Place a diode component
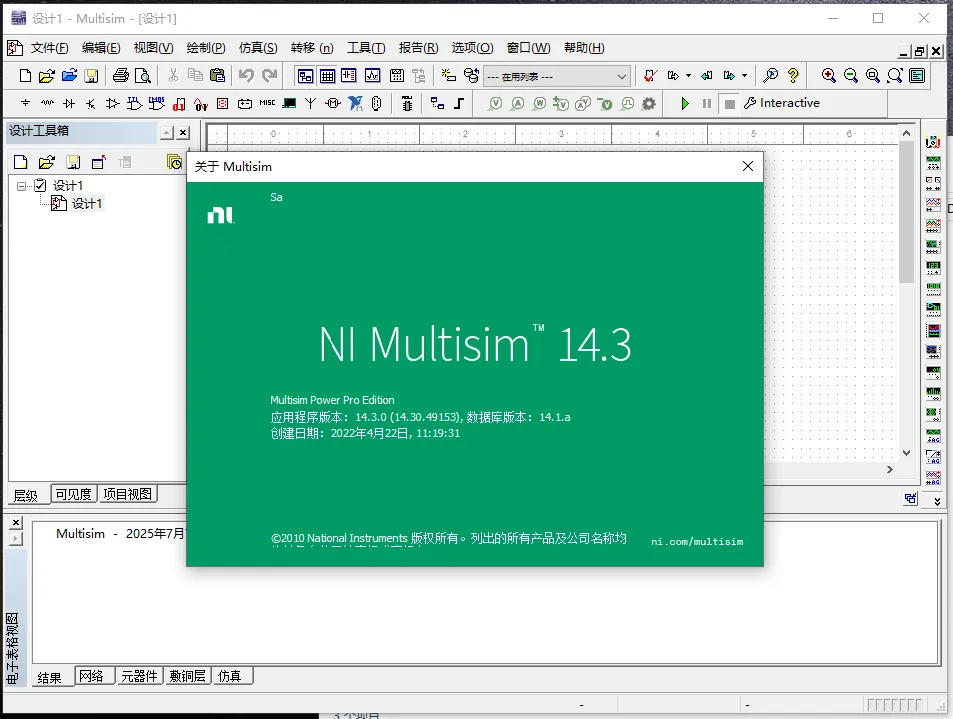This screenshot has width=953, height=719. click(69, 103)
